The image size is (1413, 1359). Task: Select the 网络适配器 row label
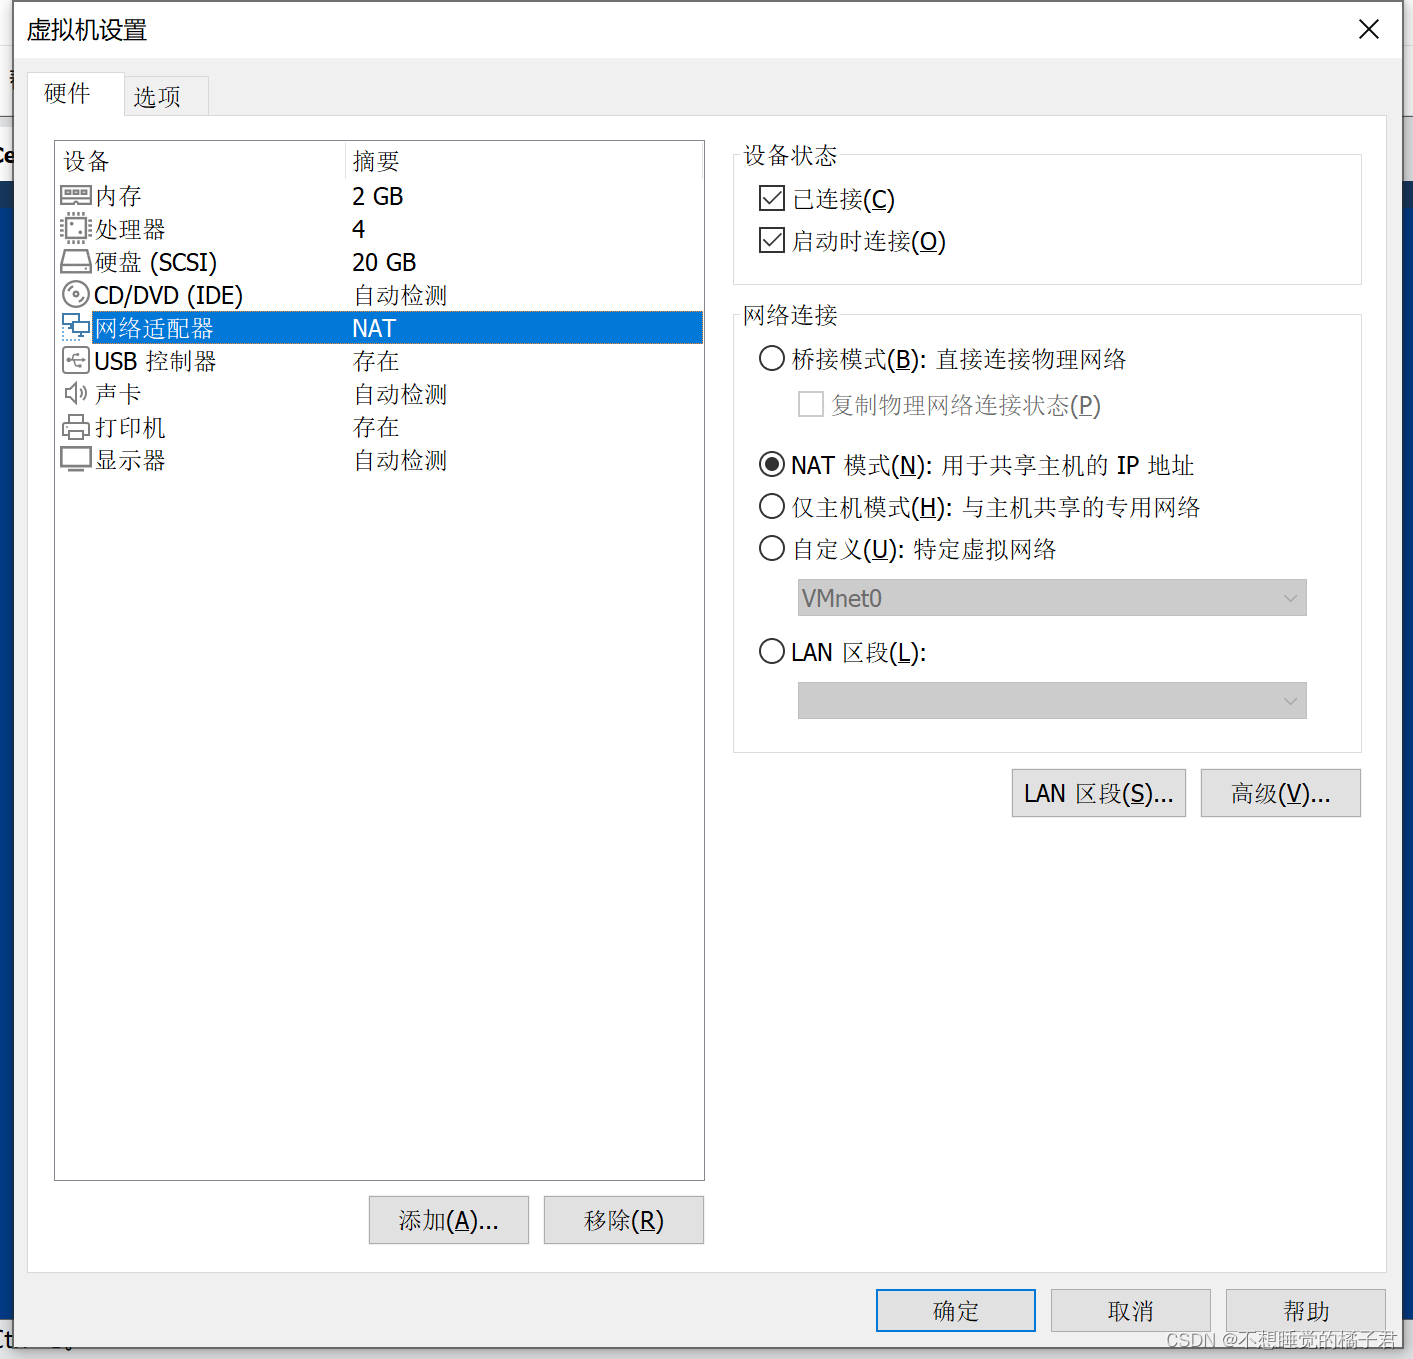(154, 328)
